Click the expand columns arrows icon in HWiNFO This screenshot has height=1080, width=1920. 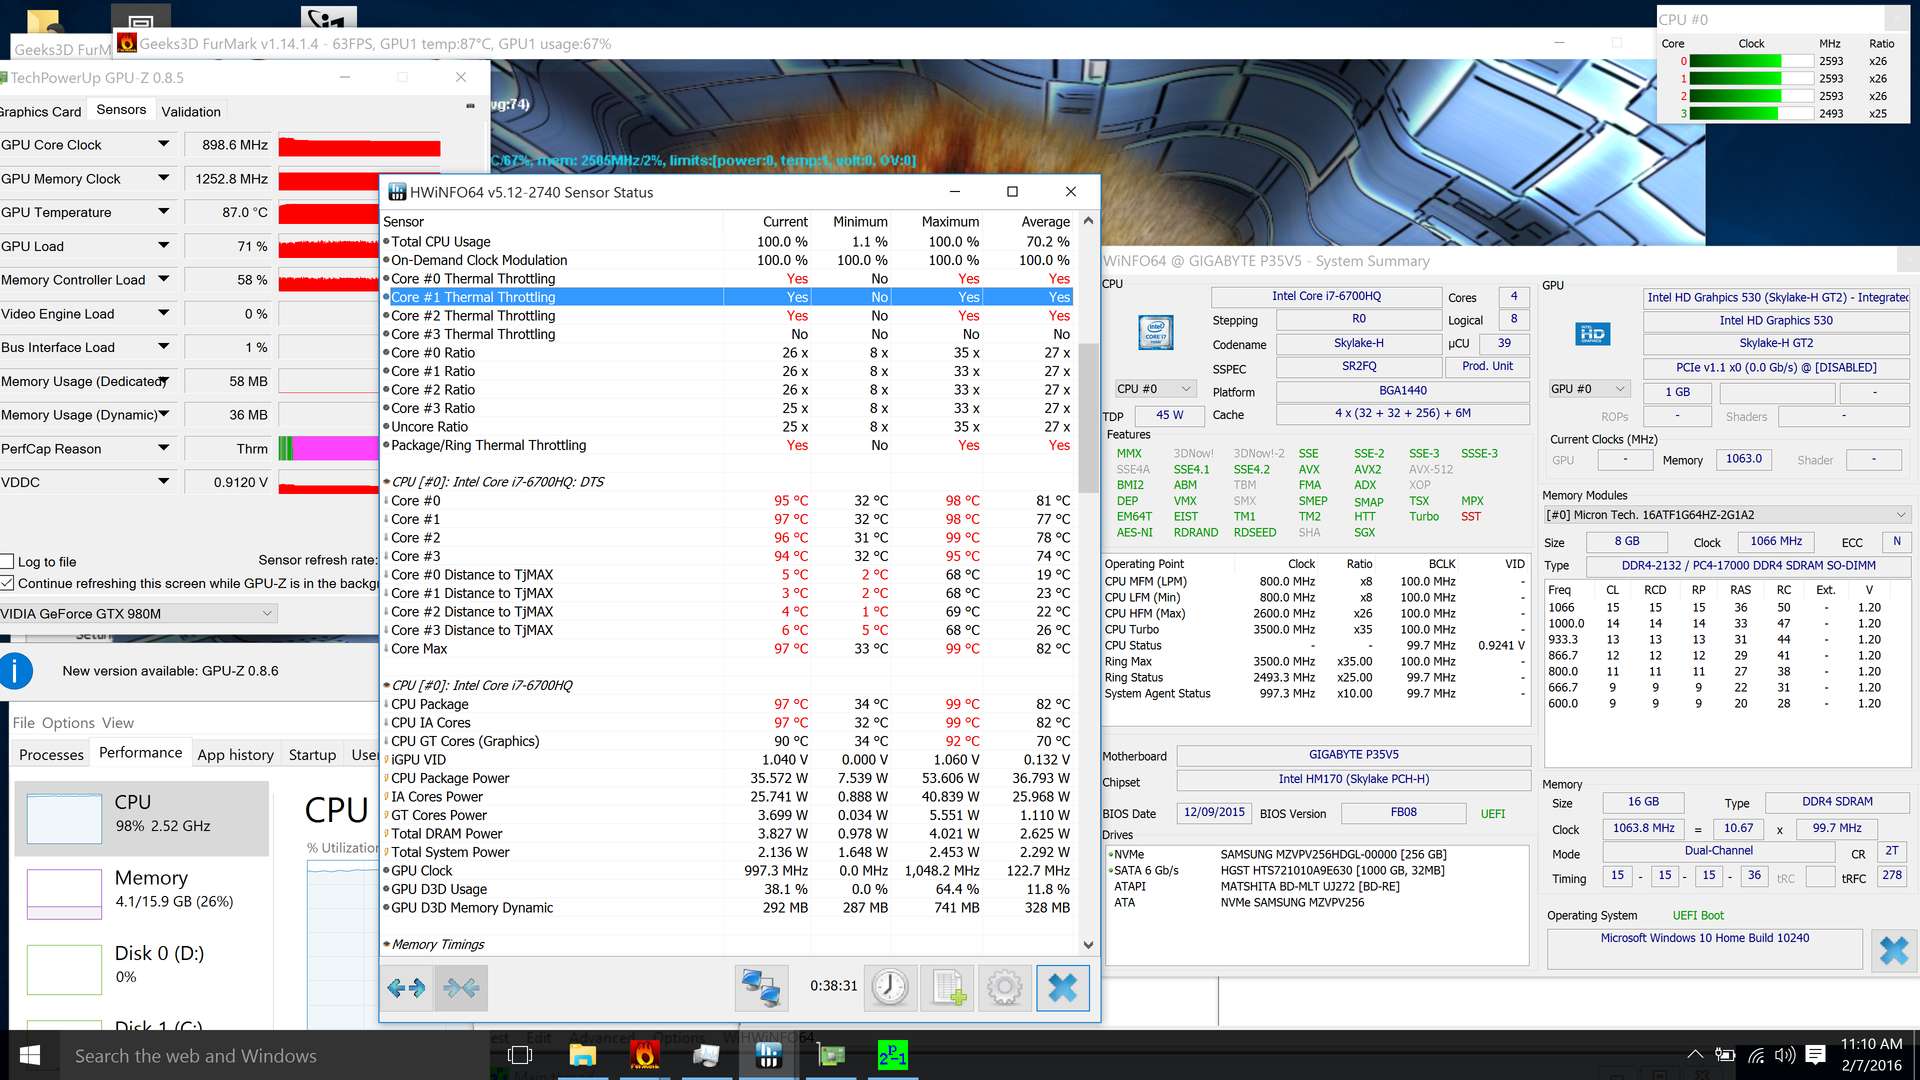click(x=407, y=988)
